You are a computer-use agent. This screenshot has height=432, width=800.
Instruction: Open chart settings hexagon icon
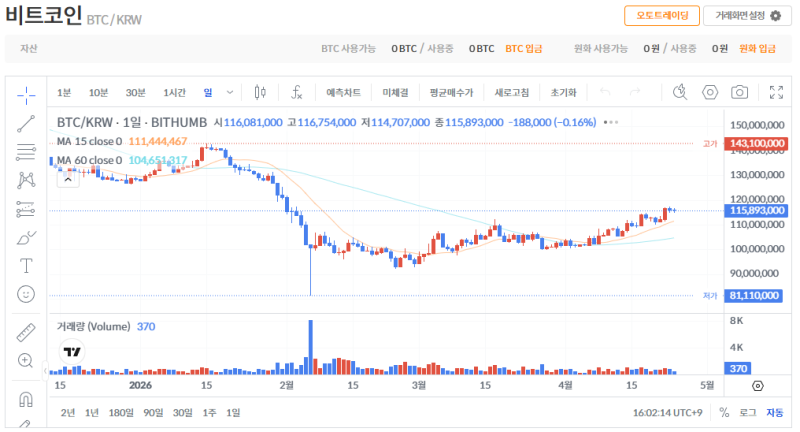[710, 92]
